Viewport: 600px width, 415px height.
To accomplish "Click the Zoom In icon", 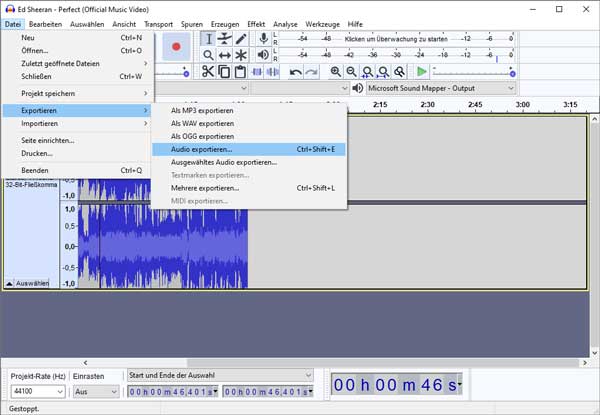I will pos(336,72).
